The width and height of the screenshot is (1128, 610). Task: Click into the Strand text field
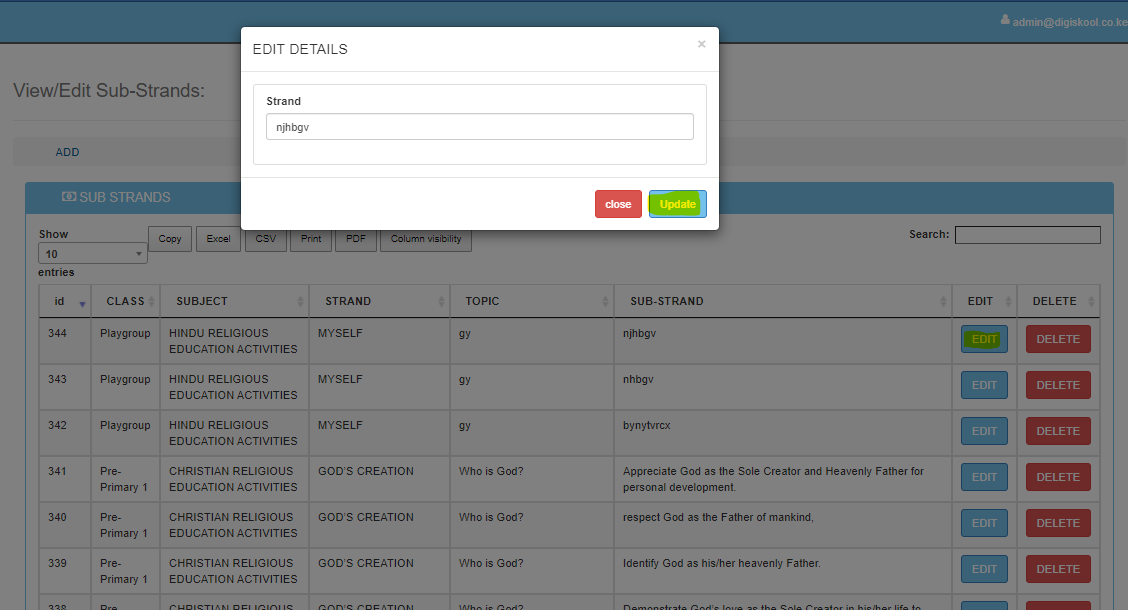(x=479, y=127)
